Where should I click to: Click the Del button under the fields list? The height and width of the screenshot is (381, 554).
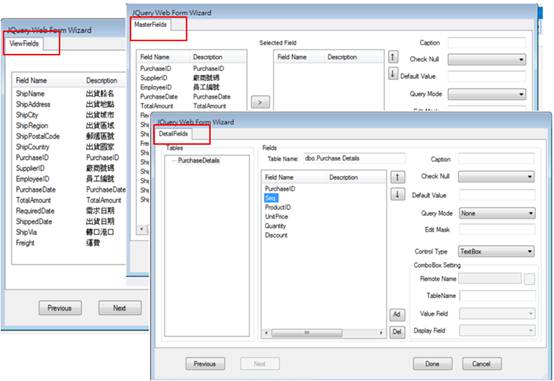397,332
